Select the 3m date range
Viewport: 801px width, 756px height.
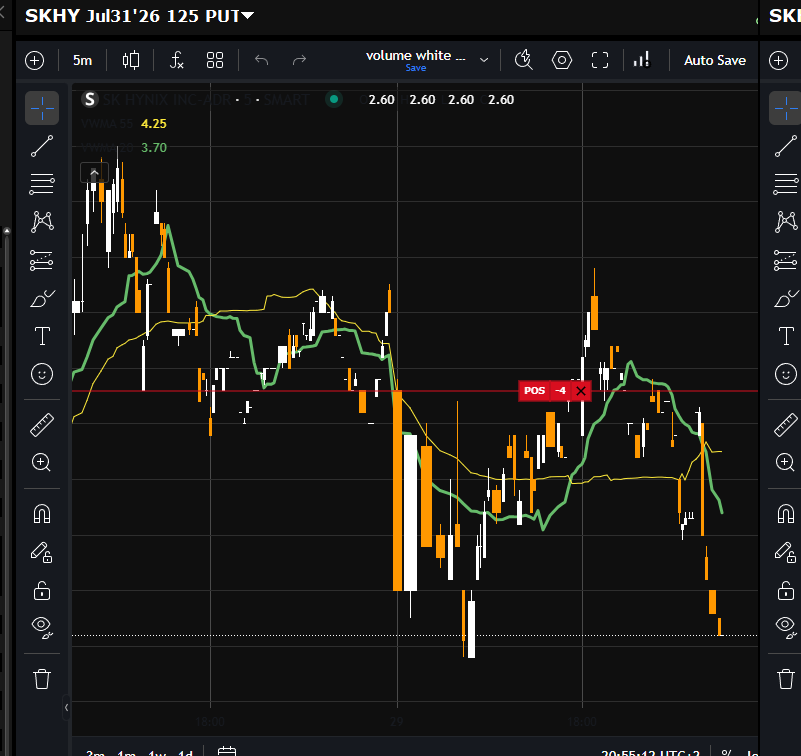(x=96, y=753)
